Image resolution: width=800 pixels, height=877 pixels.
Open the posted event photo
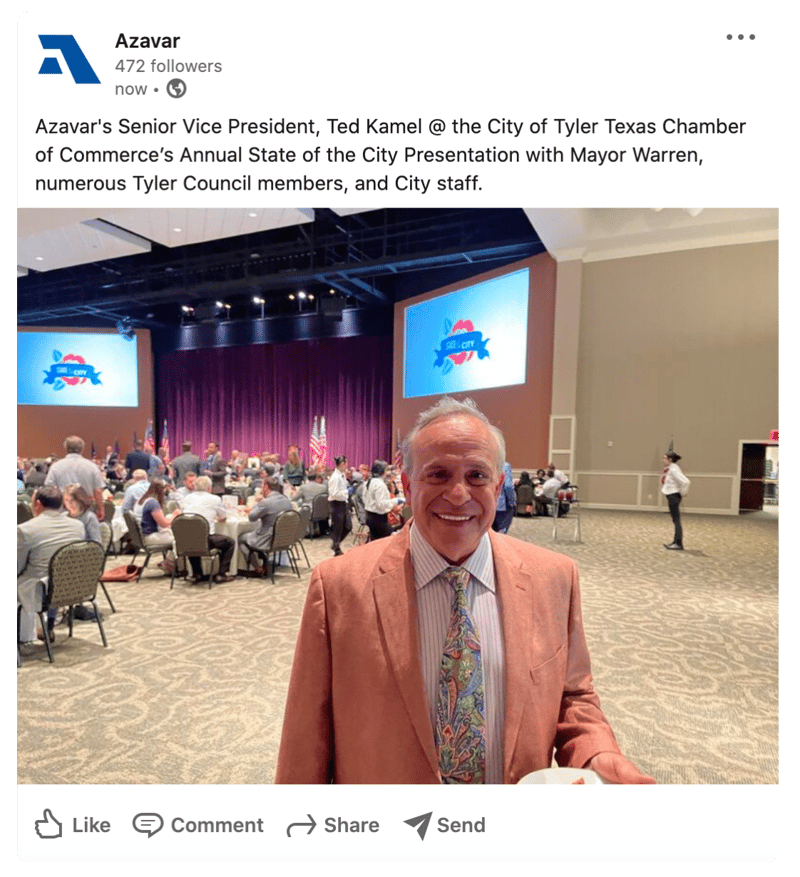point(398,496)
